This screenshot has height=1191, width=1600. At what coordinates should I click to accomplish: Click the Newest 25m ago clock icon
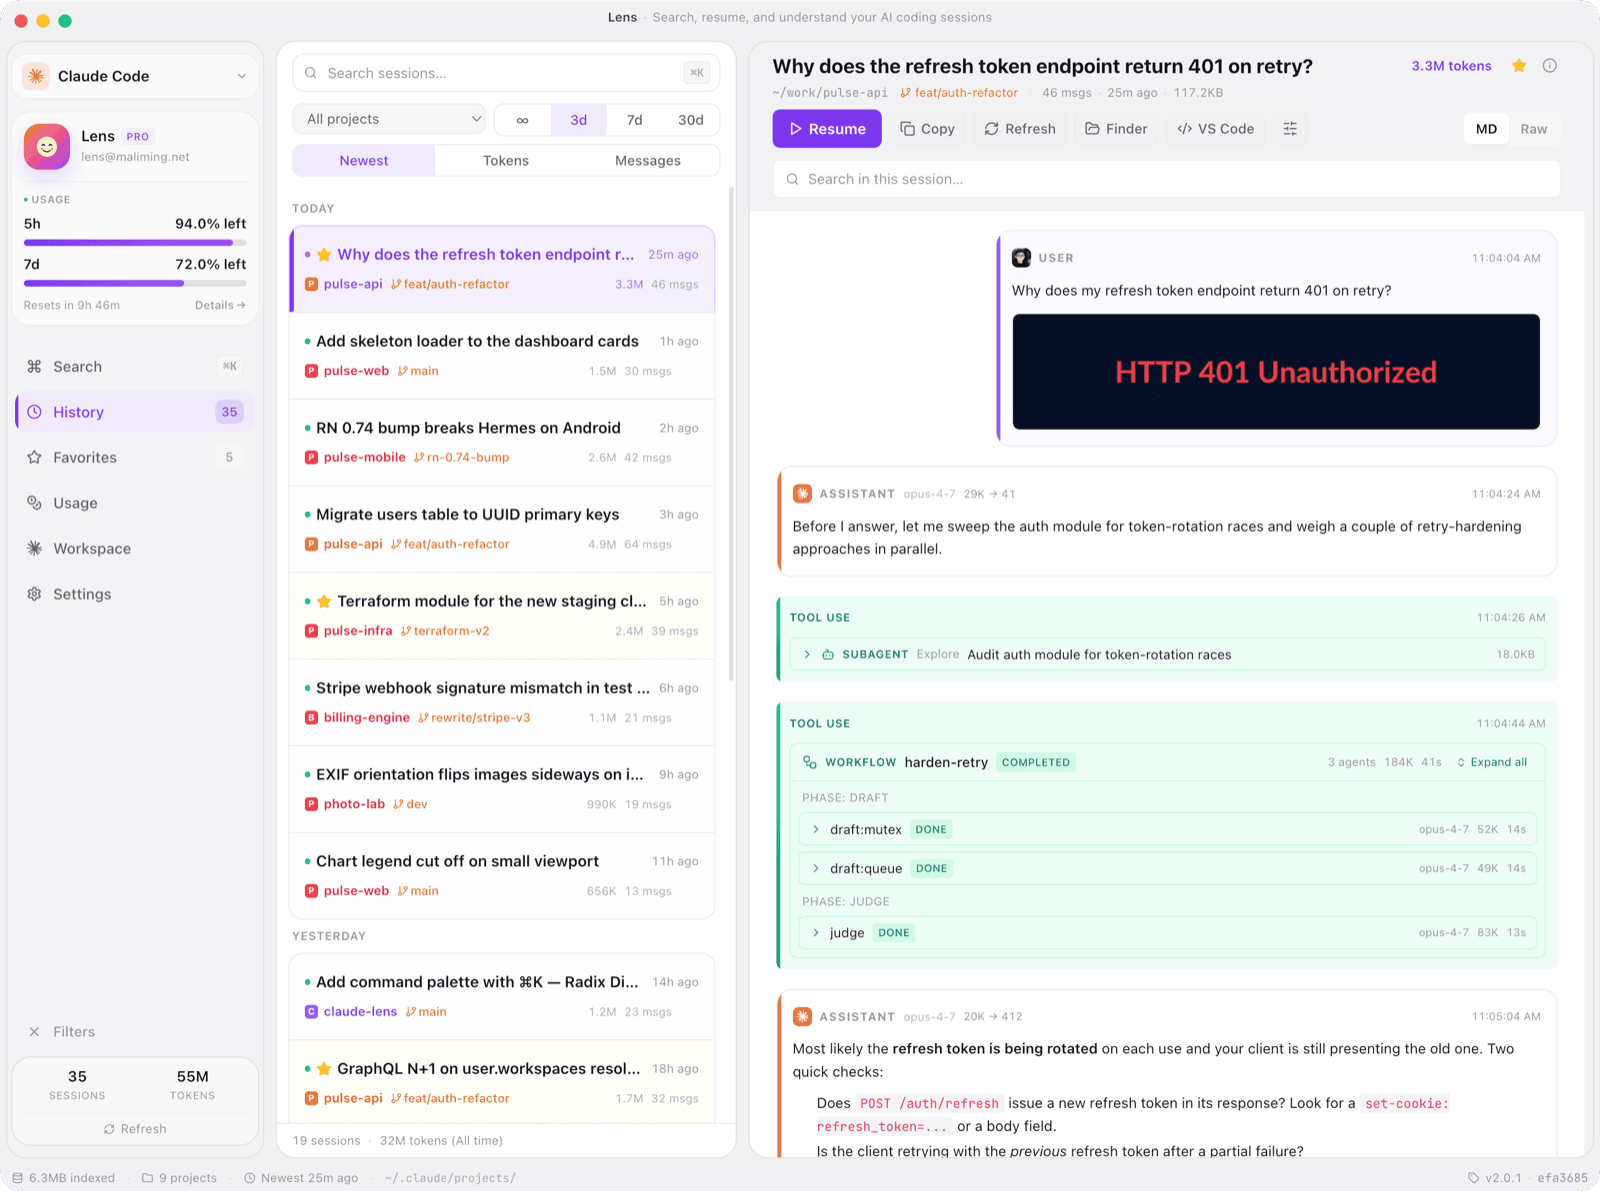[250, 1178]
